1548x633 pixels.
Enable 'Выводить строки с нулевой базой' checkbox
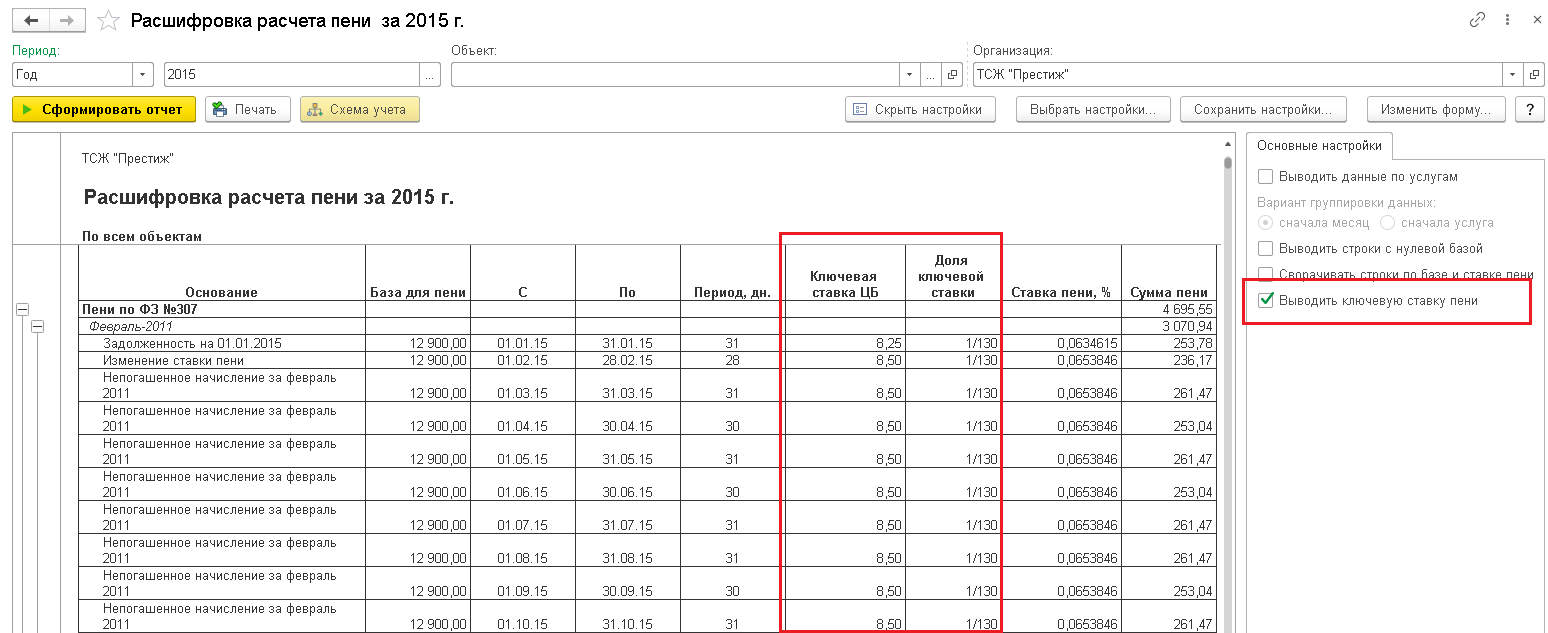click(1266, 248)
